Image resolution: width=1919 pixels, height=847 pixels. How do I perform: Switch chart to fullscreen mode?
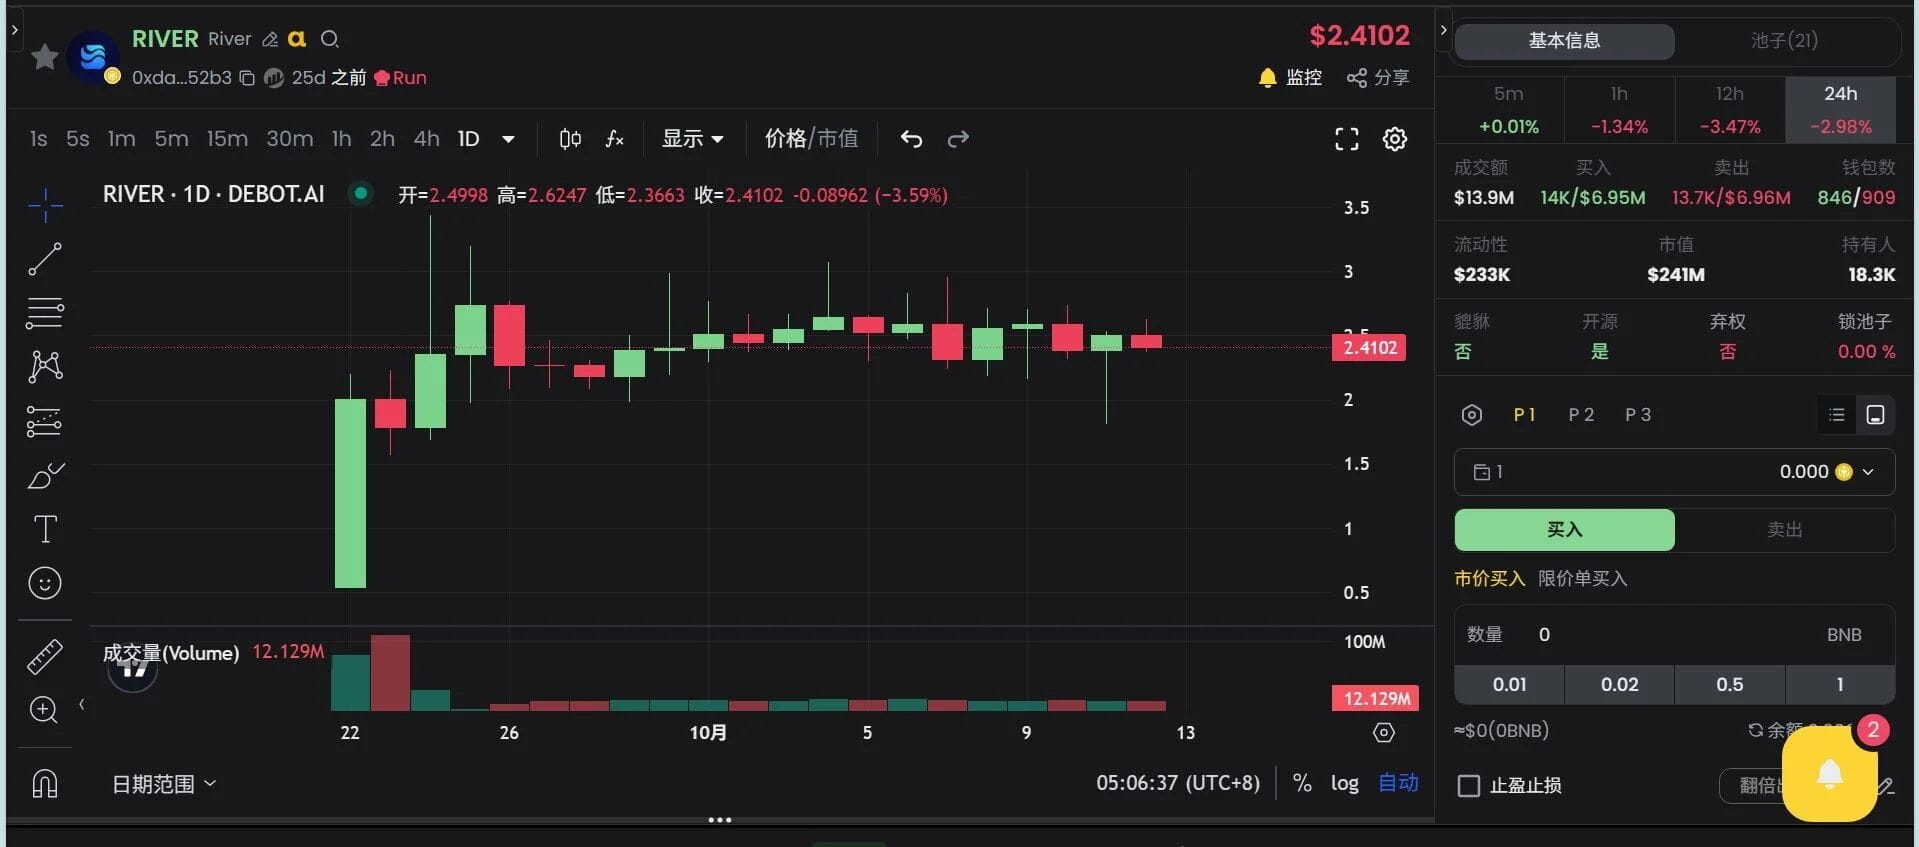(x=1347, y=139)
